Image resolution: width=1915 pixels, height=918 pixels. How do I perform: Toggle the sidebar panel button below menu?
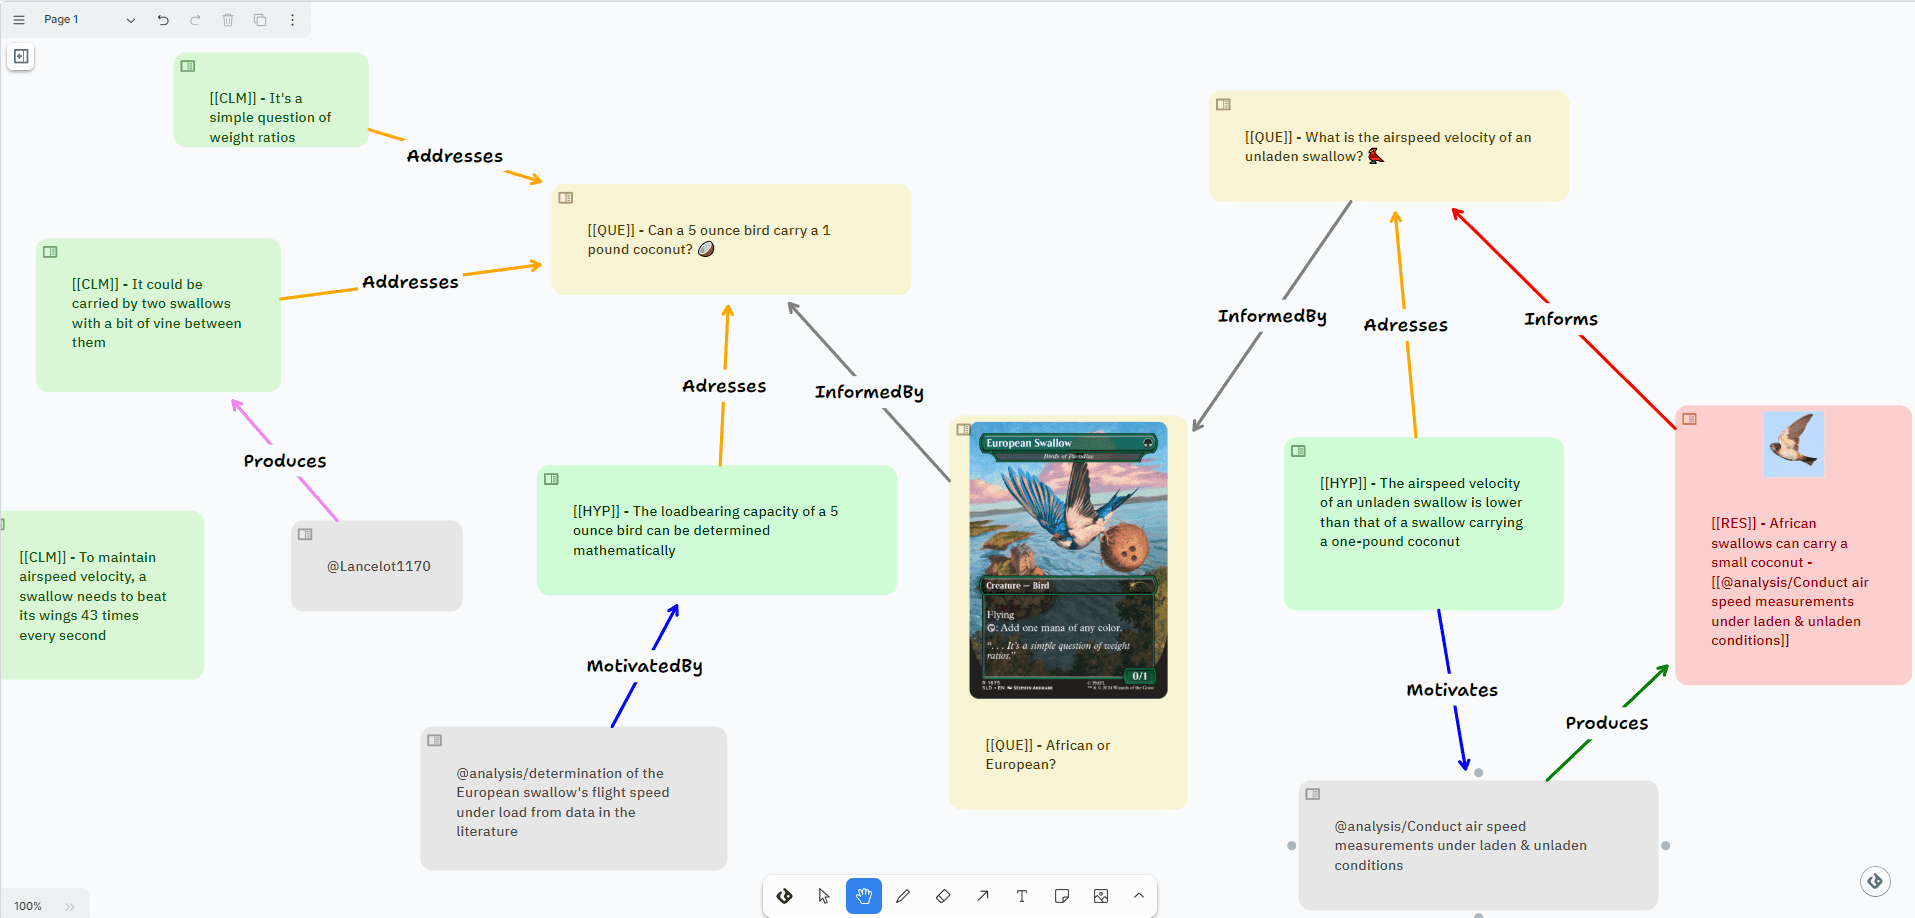[x=21, y=57]
